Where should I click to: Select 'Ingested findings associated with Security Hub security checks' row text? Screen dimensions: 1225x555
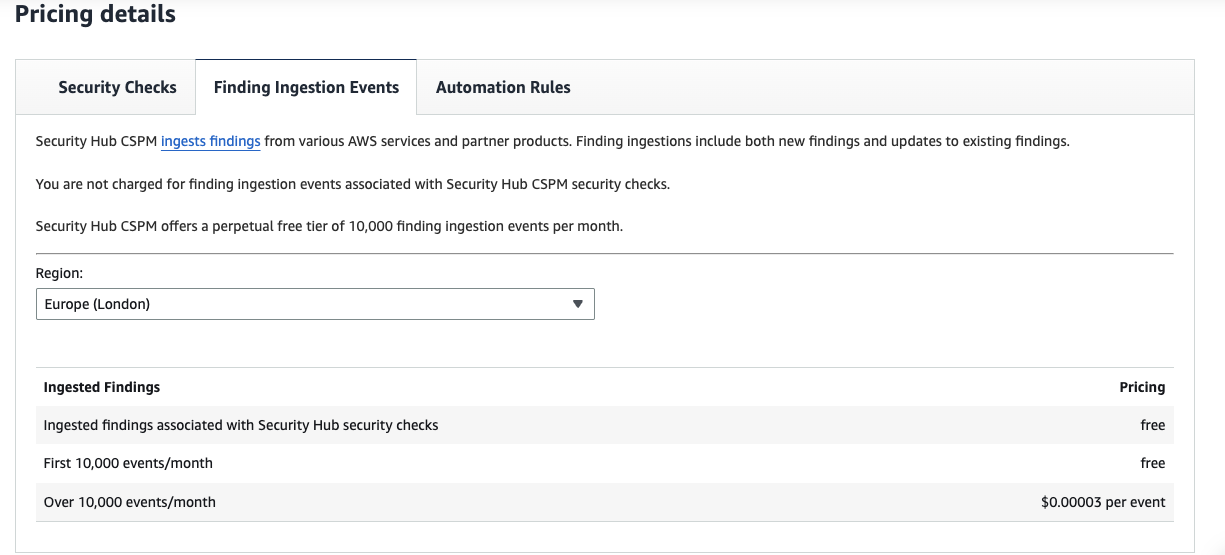pos(241,425)
